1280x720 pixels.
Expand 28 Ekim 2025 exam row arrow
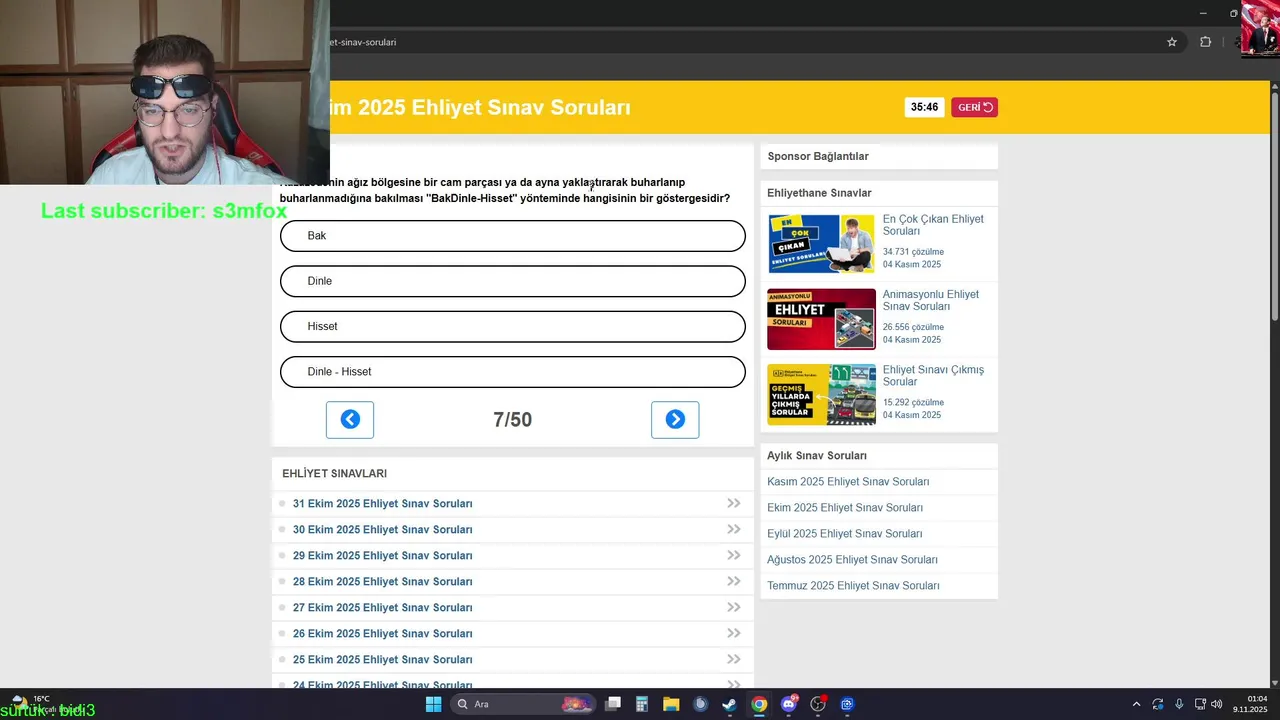click(x=734, y=582)
